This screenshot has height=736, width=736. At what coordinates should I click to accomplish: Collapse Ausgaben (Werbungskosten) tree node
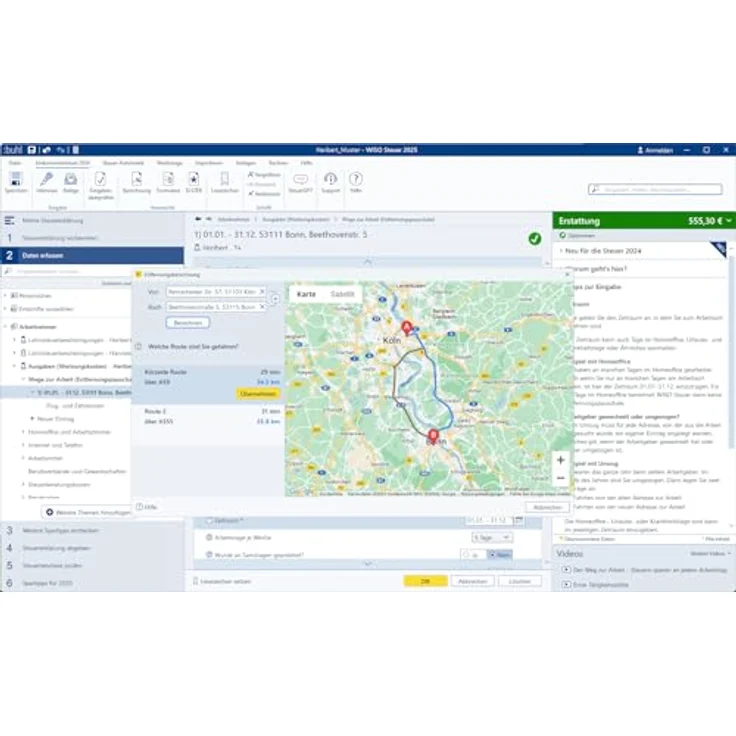coord(15,366)
